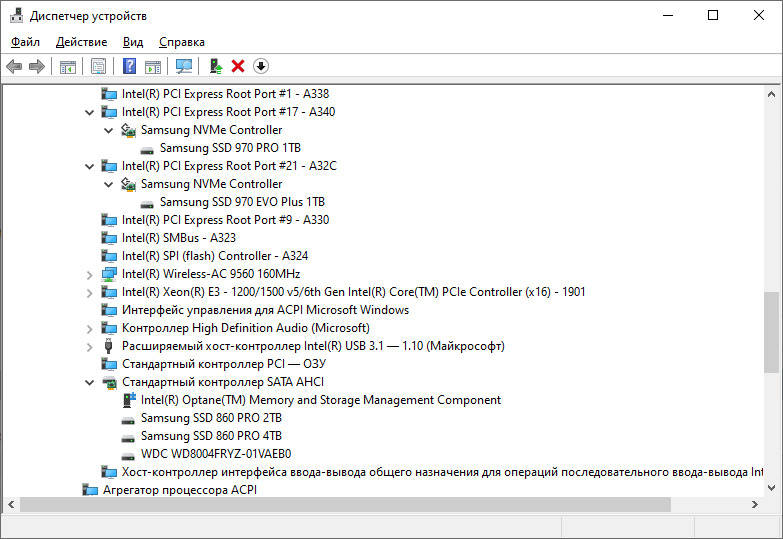The width and height of the screenshot is (783, 539).
Task: Click the disk icon of WDC WD8004FRYZ-01VAEB0
Action: point(128,455)
